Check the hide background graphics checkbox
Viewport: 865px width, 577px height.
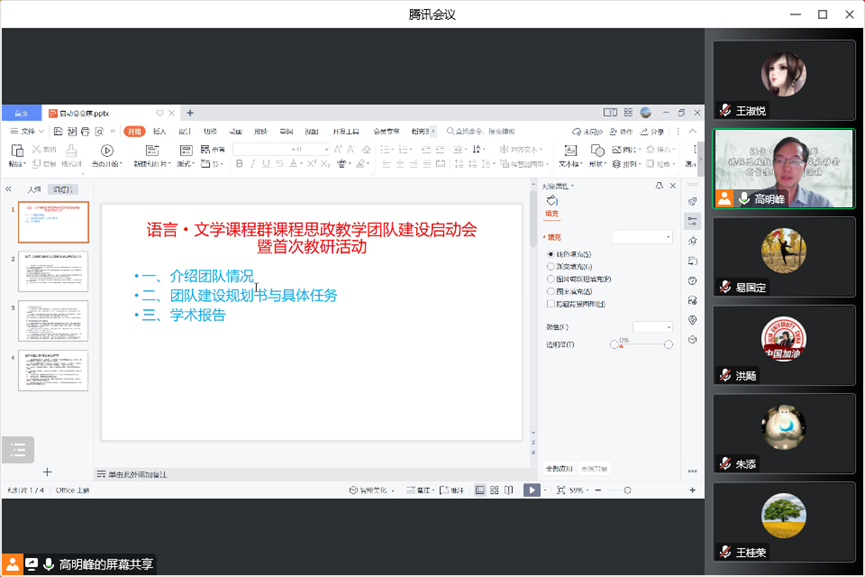(x=550, y=304)
